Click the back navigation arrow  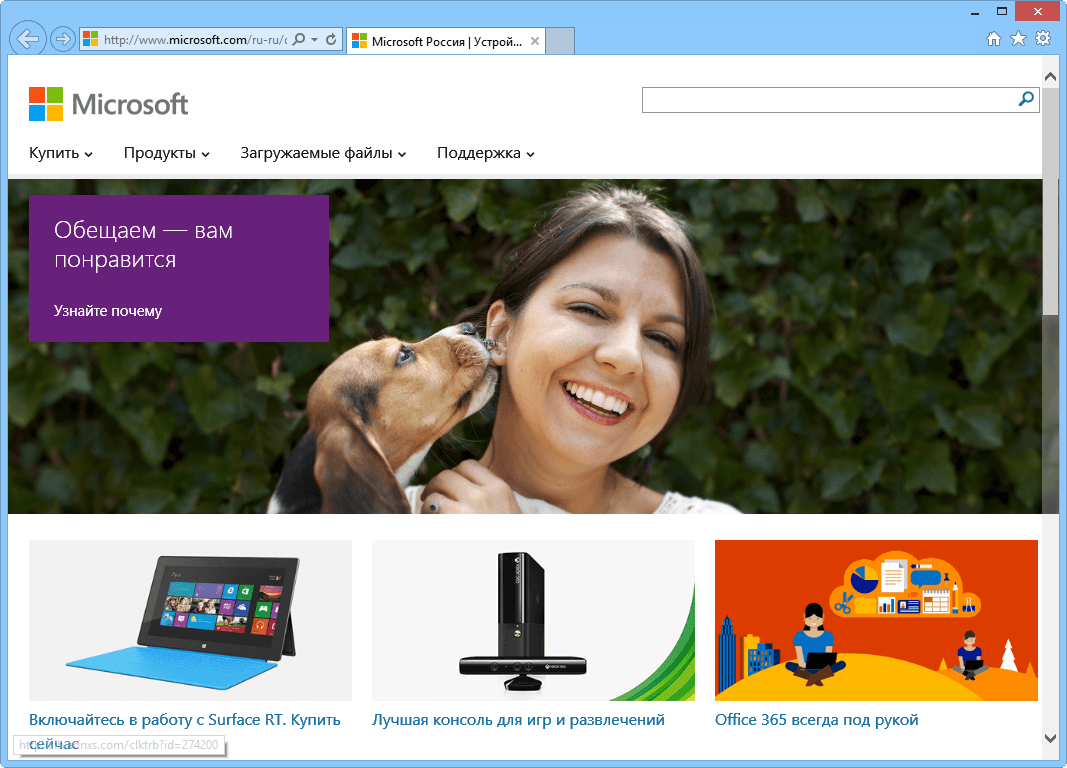27,38
